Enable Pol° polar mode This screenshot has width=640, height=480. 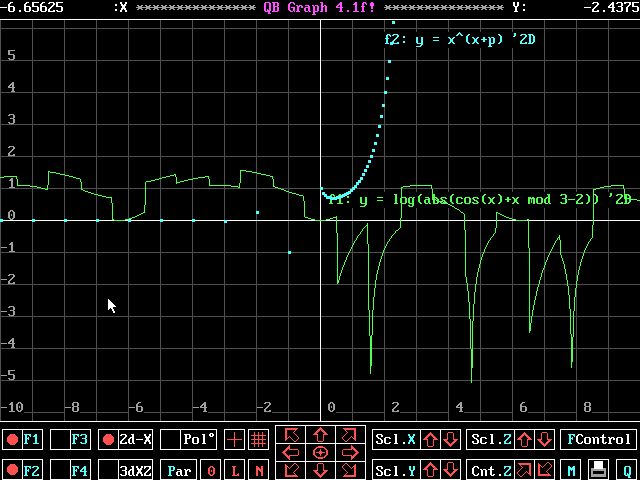190,439
